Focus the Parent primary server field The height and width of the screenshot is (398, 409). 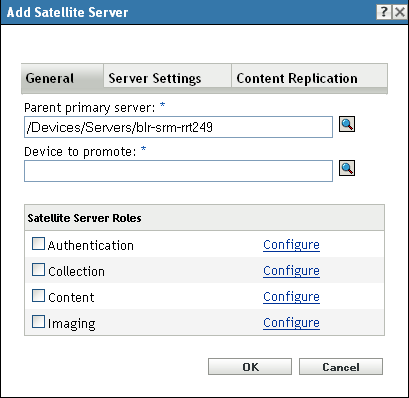pos(178,127)
